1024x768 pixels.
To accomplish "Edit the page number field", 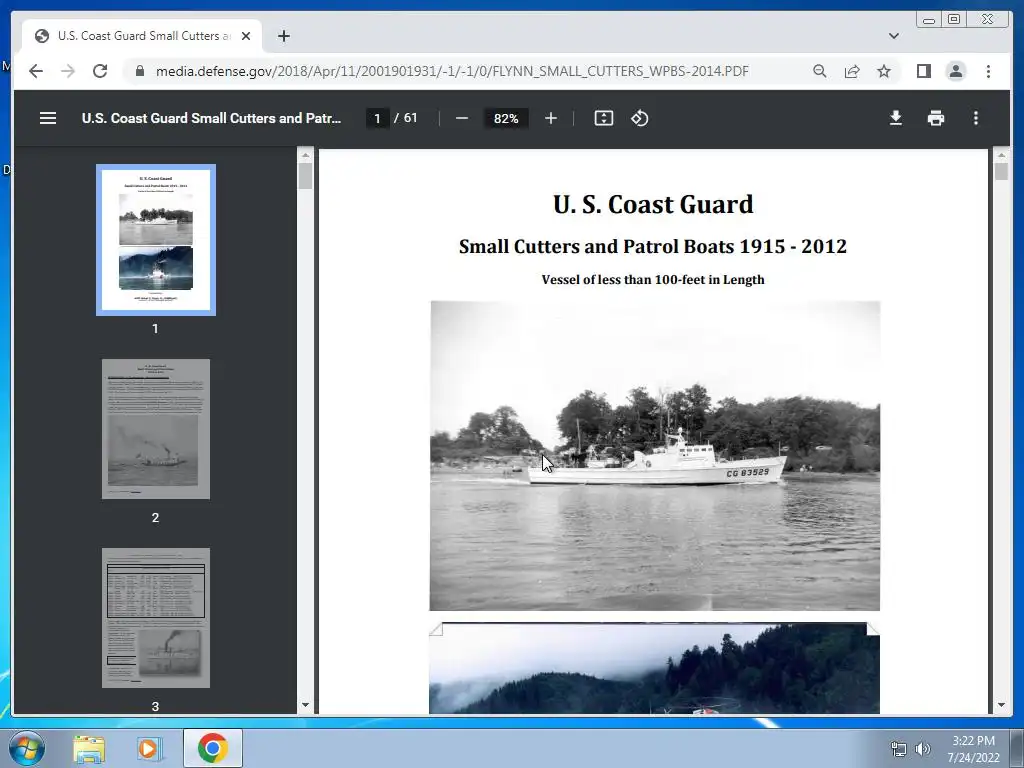I will pos(377,118).
